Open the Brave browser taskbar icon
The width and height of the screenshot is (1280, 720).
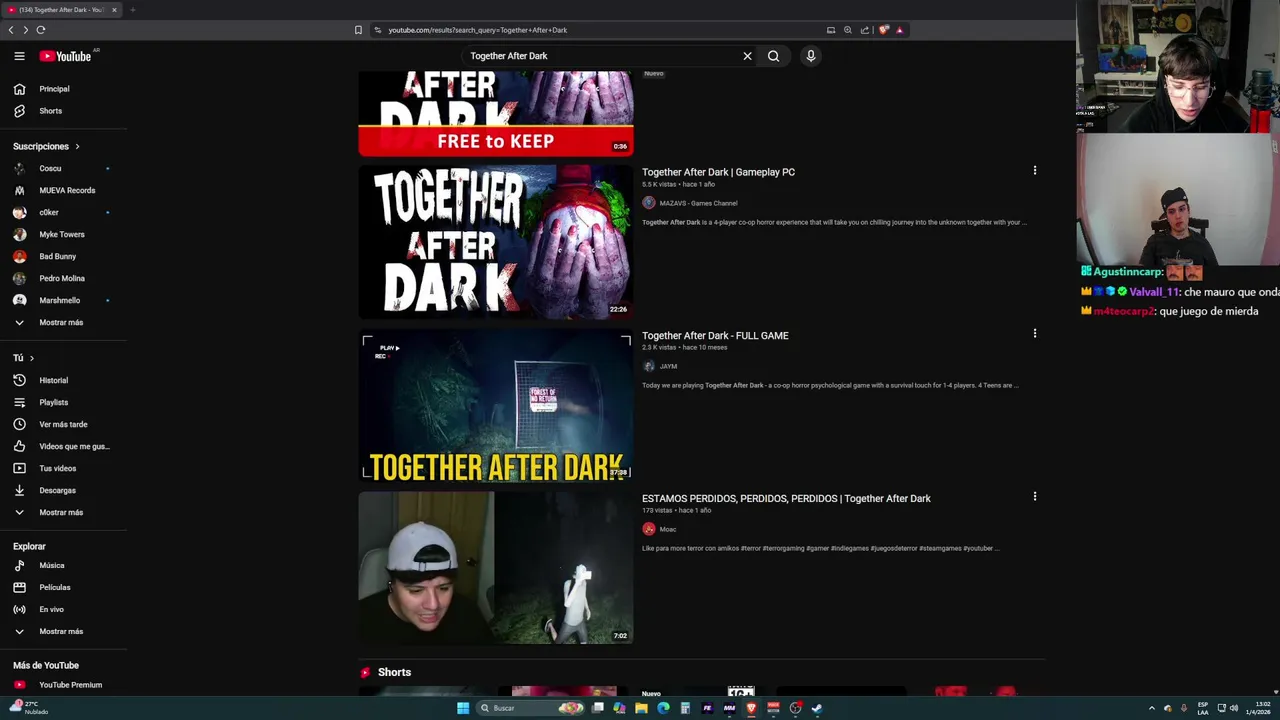click(x=751, y=708)
